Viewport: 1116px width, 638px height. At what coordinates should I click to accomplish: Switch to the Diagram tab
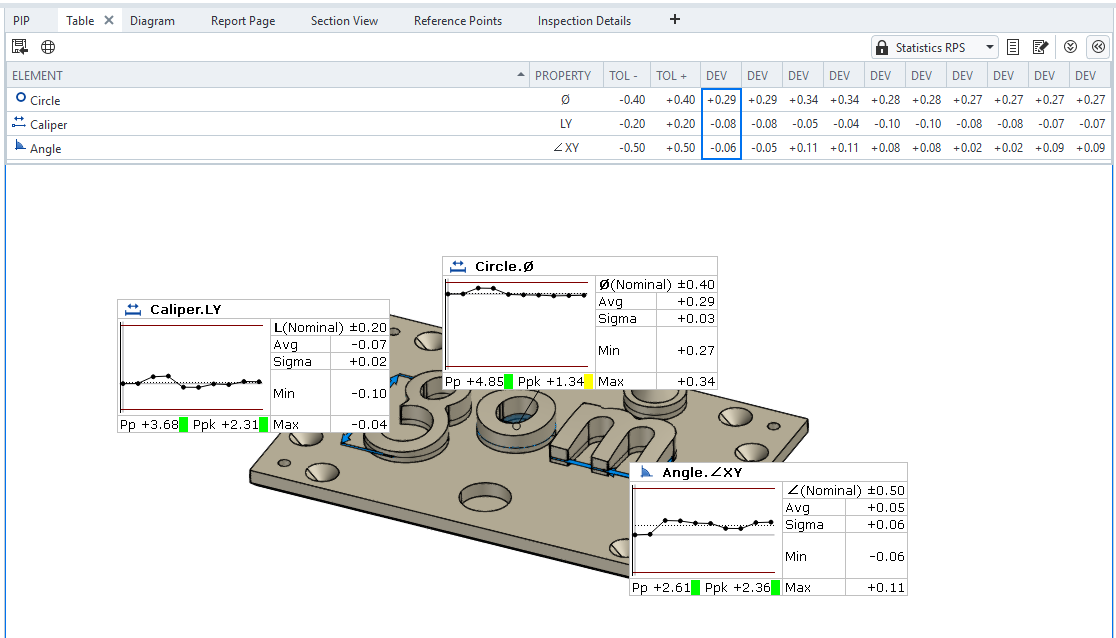click(x=152, y=20)
